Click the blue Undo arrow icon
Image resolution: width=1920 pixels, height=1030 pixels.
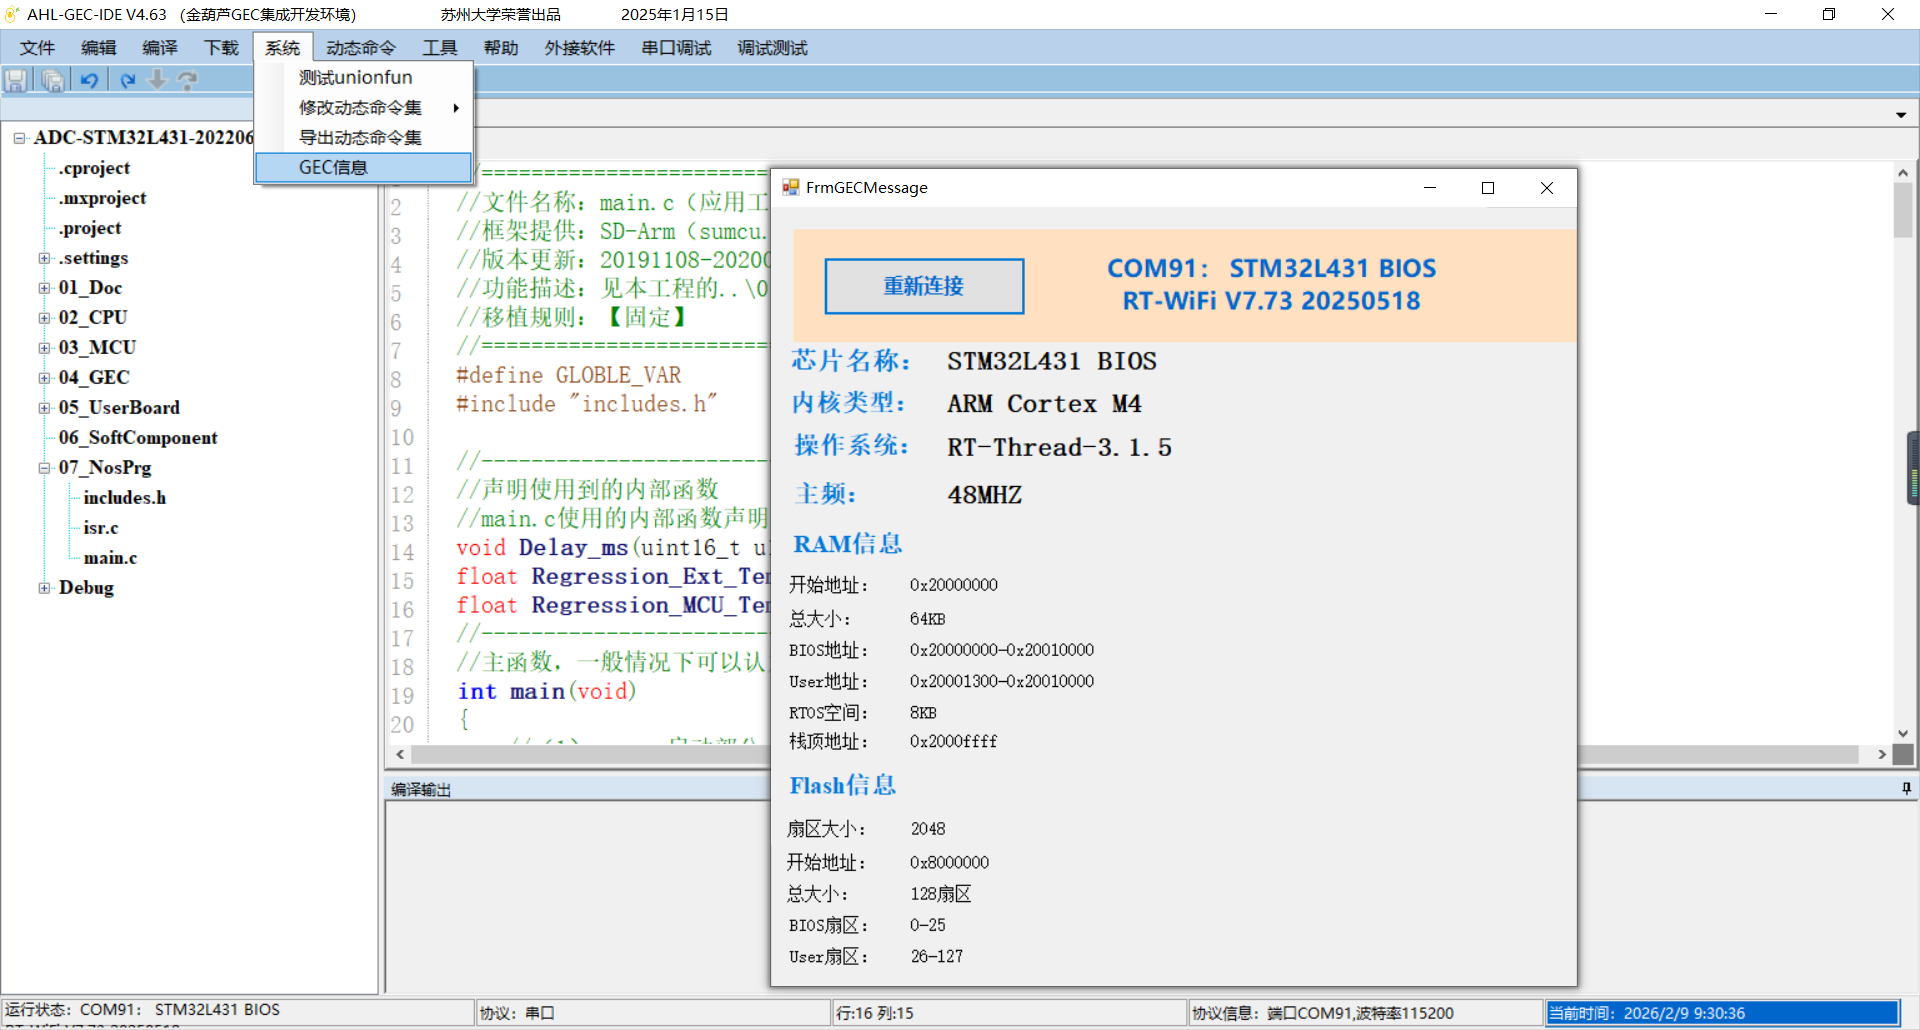90,81
